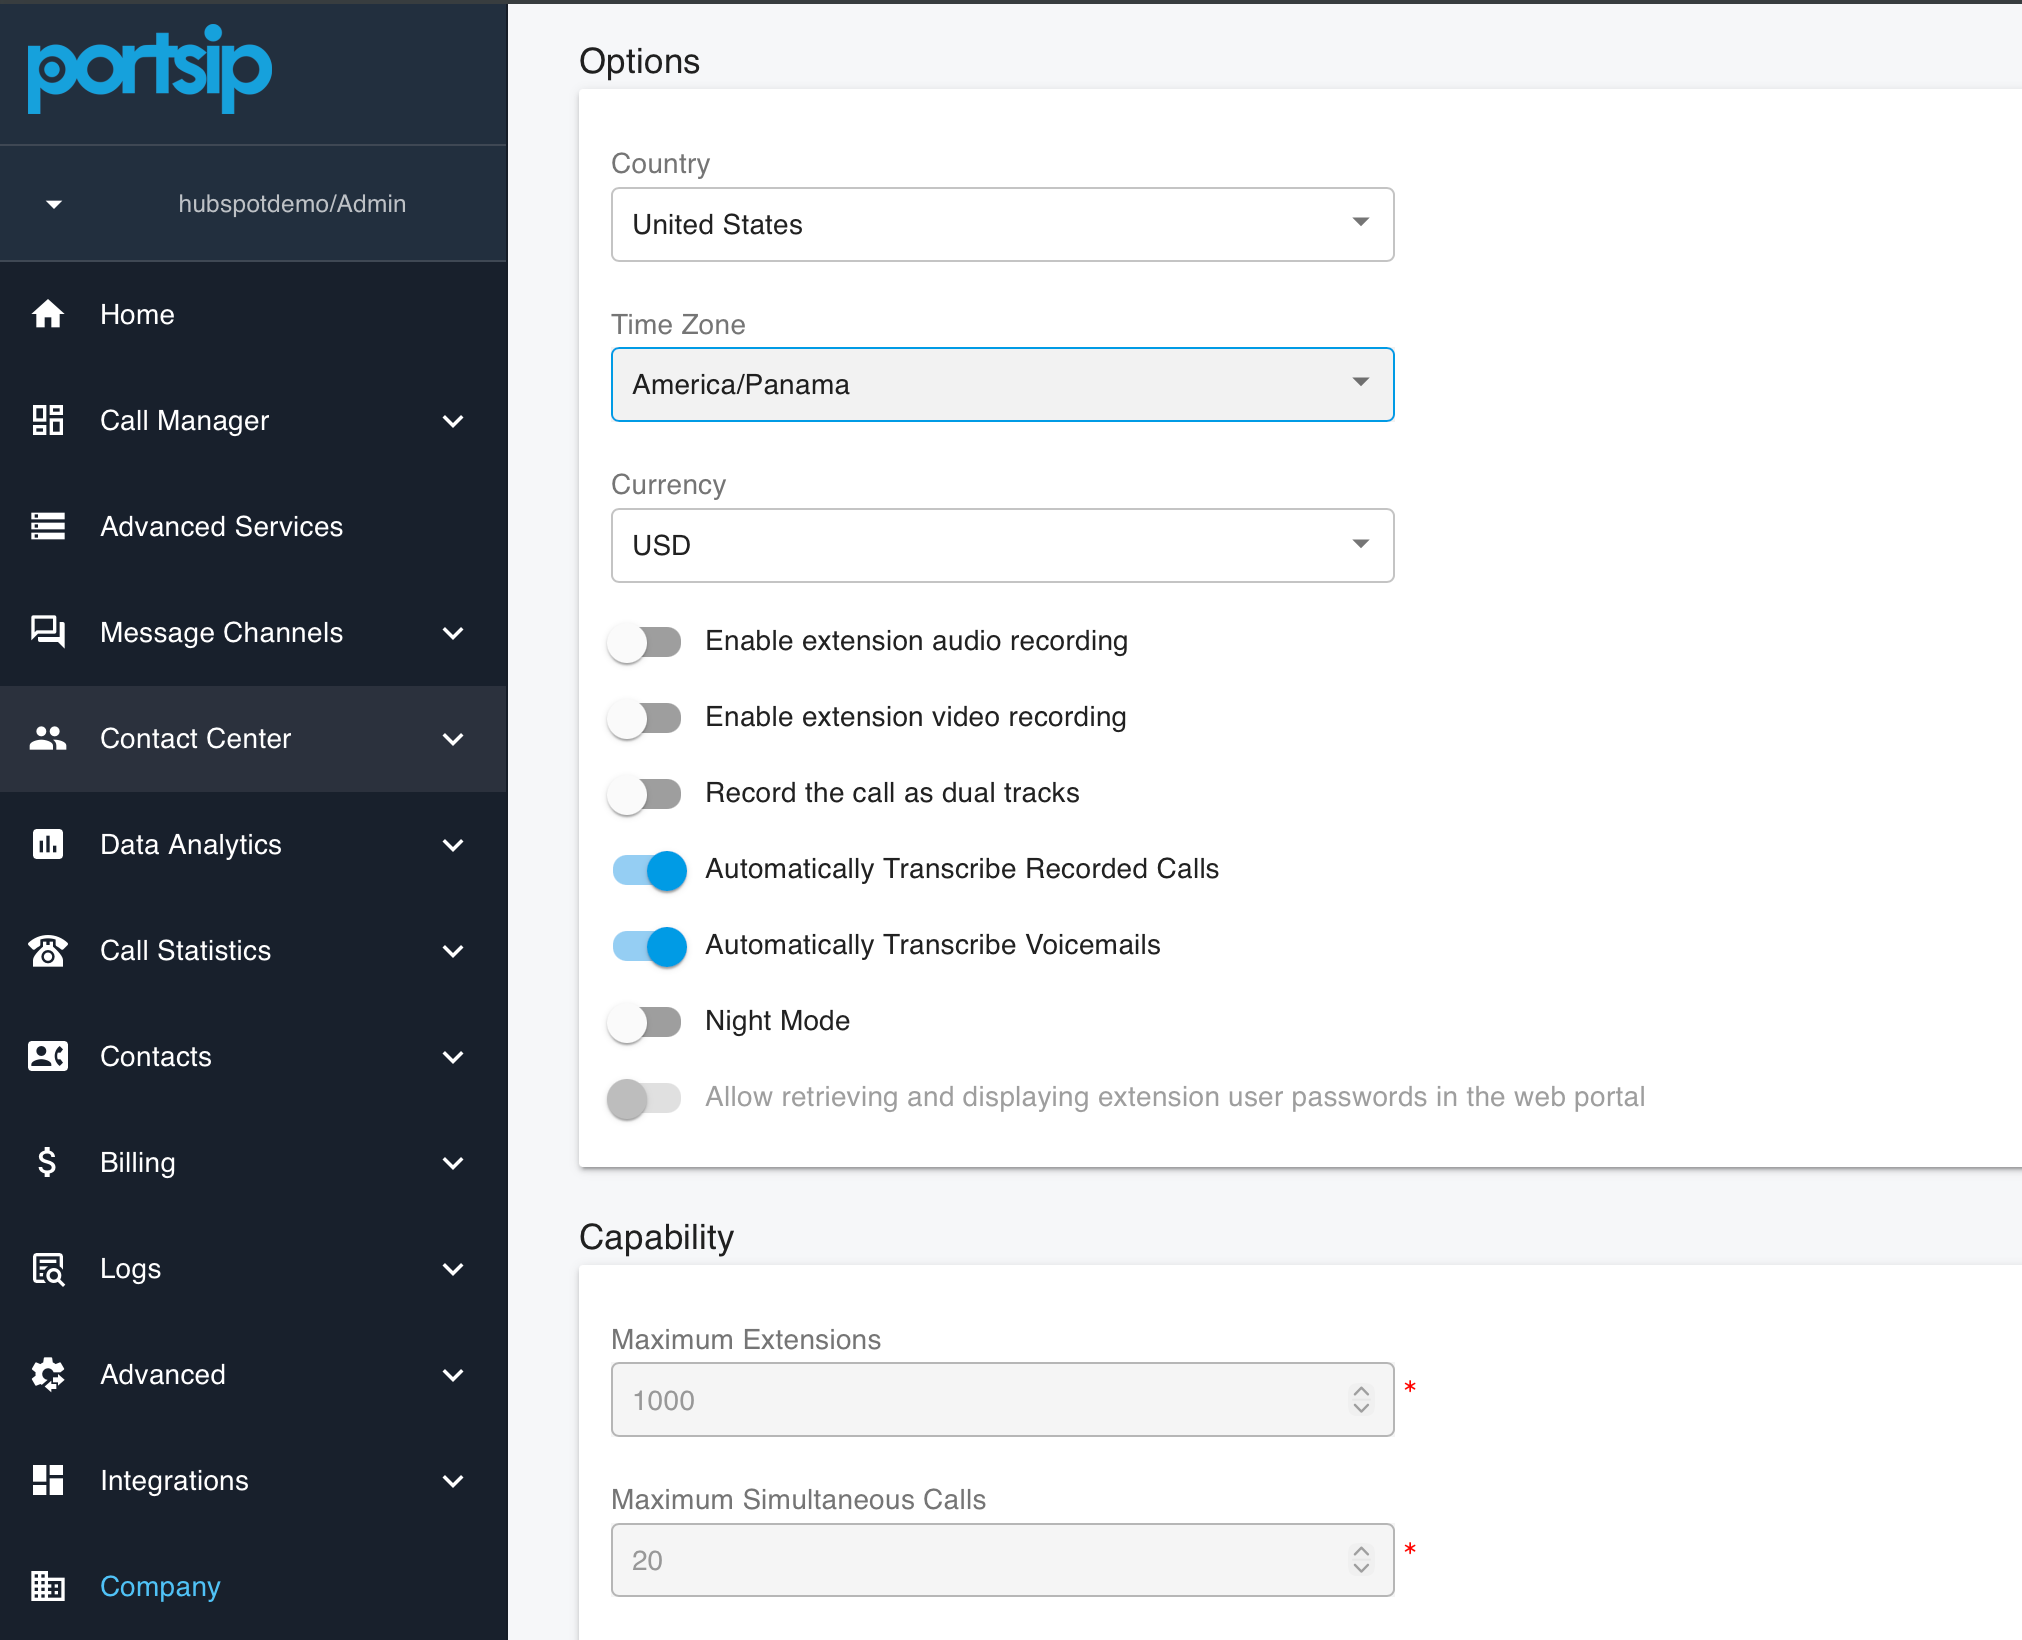This screenshot has width=2022, height=1640.
Task: Turn off Automatically Transcribe Voicemails
Action: pos(649,945)
